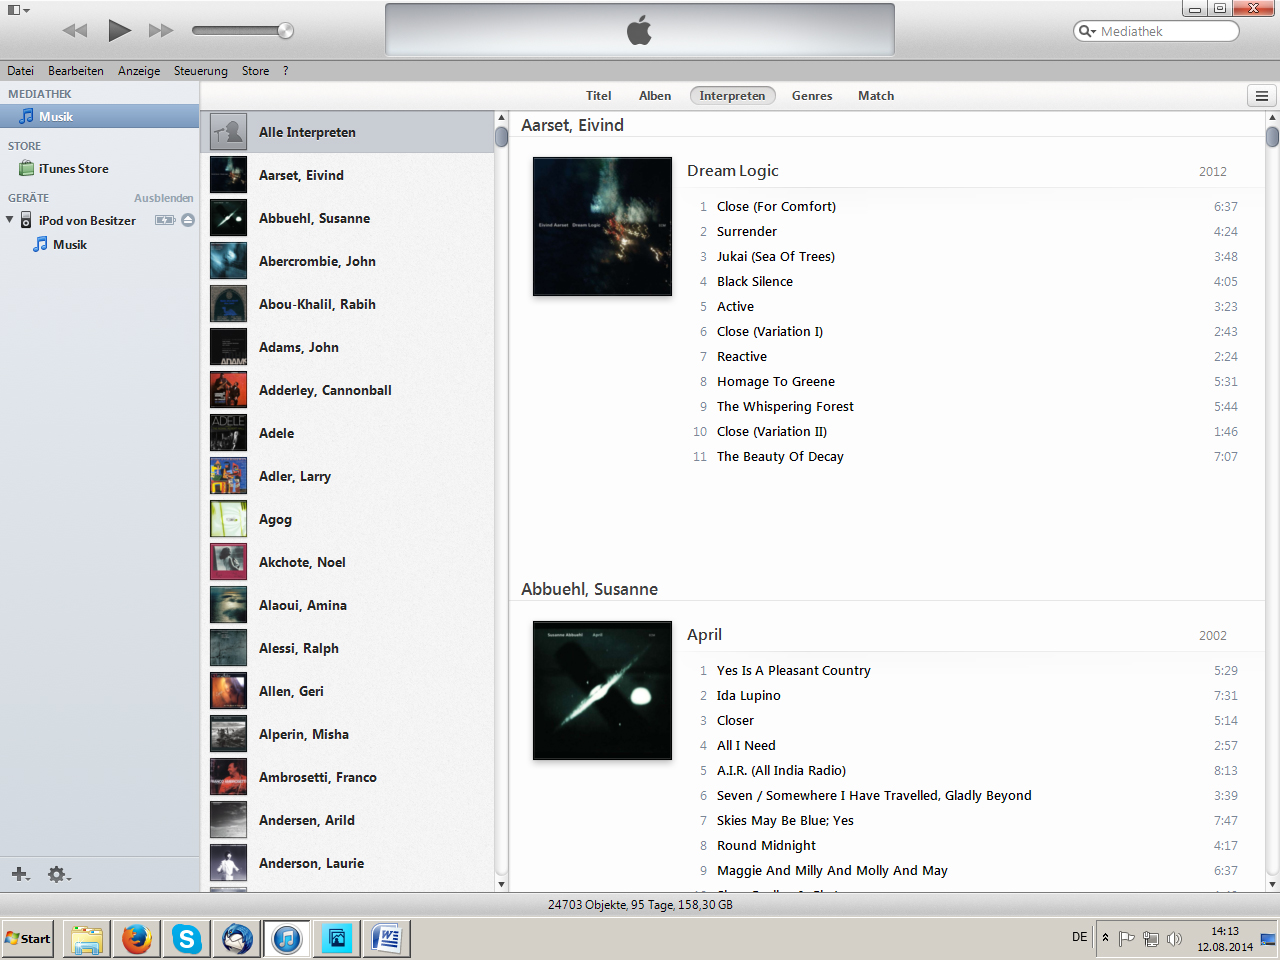
Task: Click the volume slider knob
Action: click(x=286, y=31)
